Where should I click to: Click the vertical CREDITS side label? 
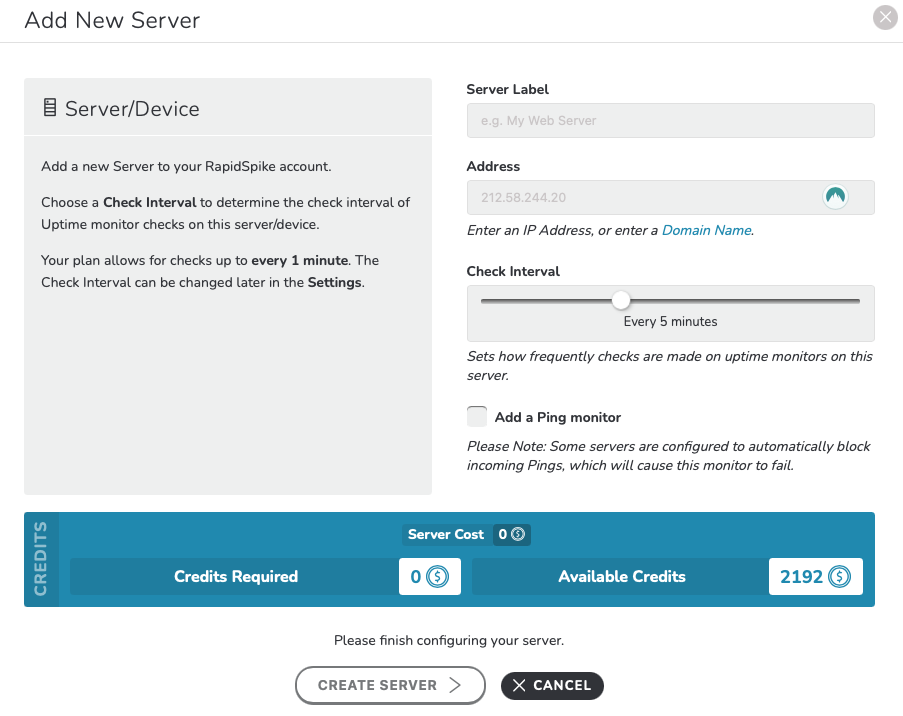[x=41, y=559]
